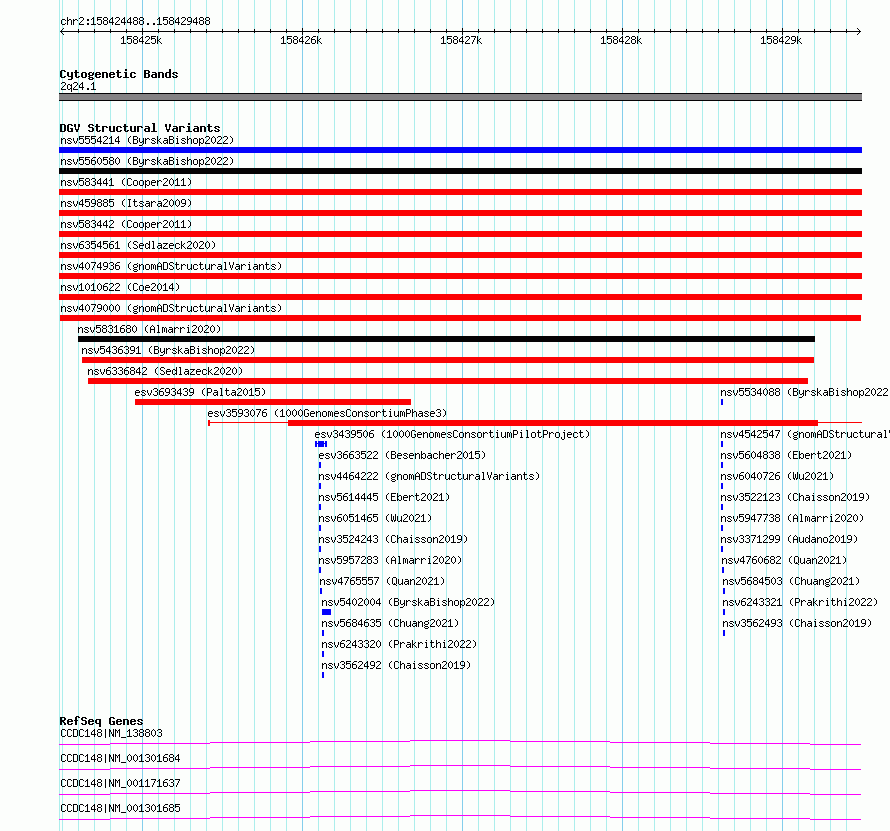Open nsv5604838 (Ebert2021) variant
The width and height of the screenshot is (890, 831).
click(786, 455)
